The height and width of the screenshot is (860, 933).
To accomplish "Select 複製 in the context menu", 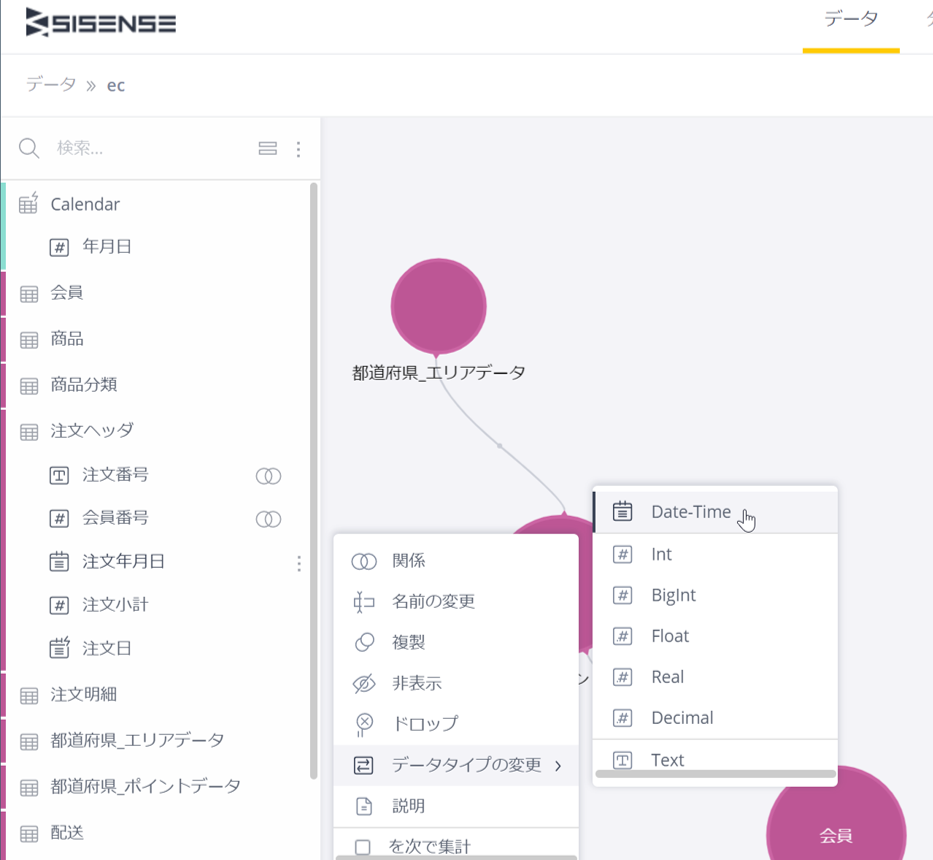I will pyautogui.click(x=456, y=642).
